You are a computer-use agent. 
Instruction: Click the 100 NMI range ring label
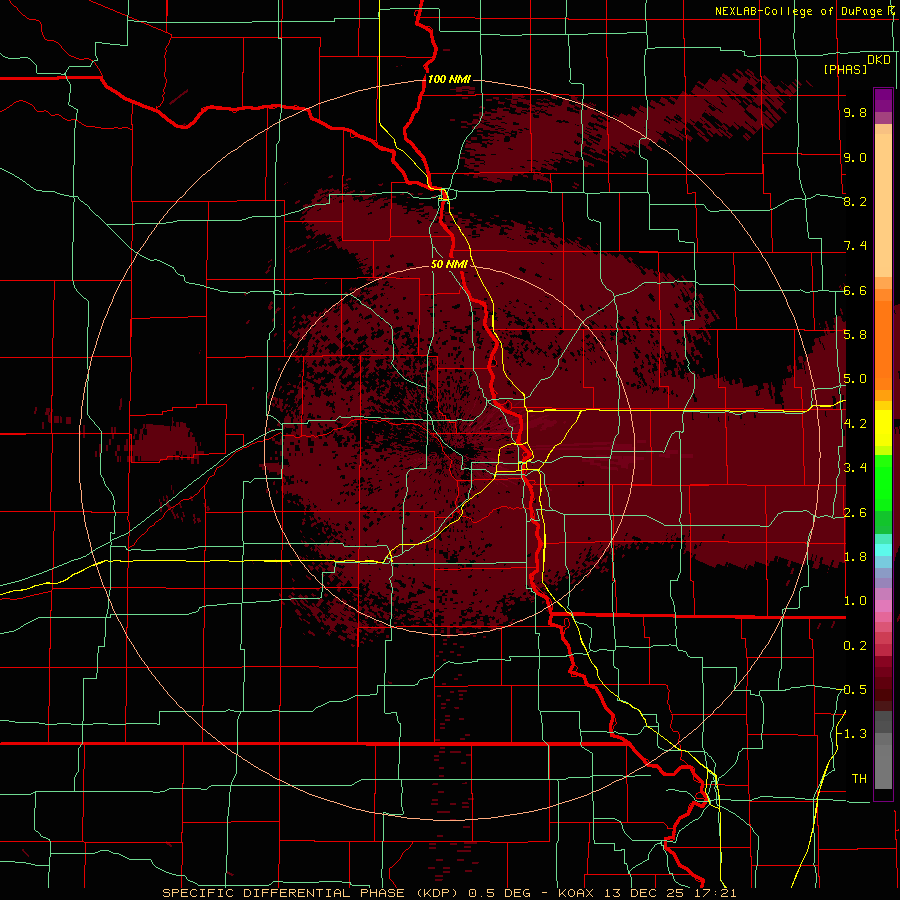pyautogui.click(x=449, y=79)
